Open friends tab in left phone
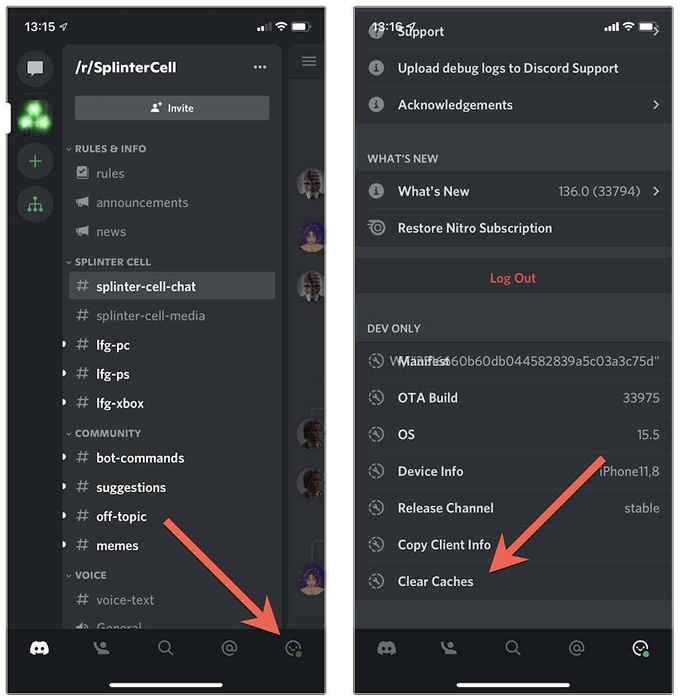680x700 pixels. coord(101,648)
